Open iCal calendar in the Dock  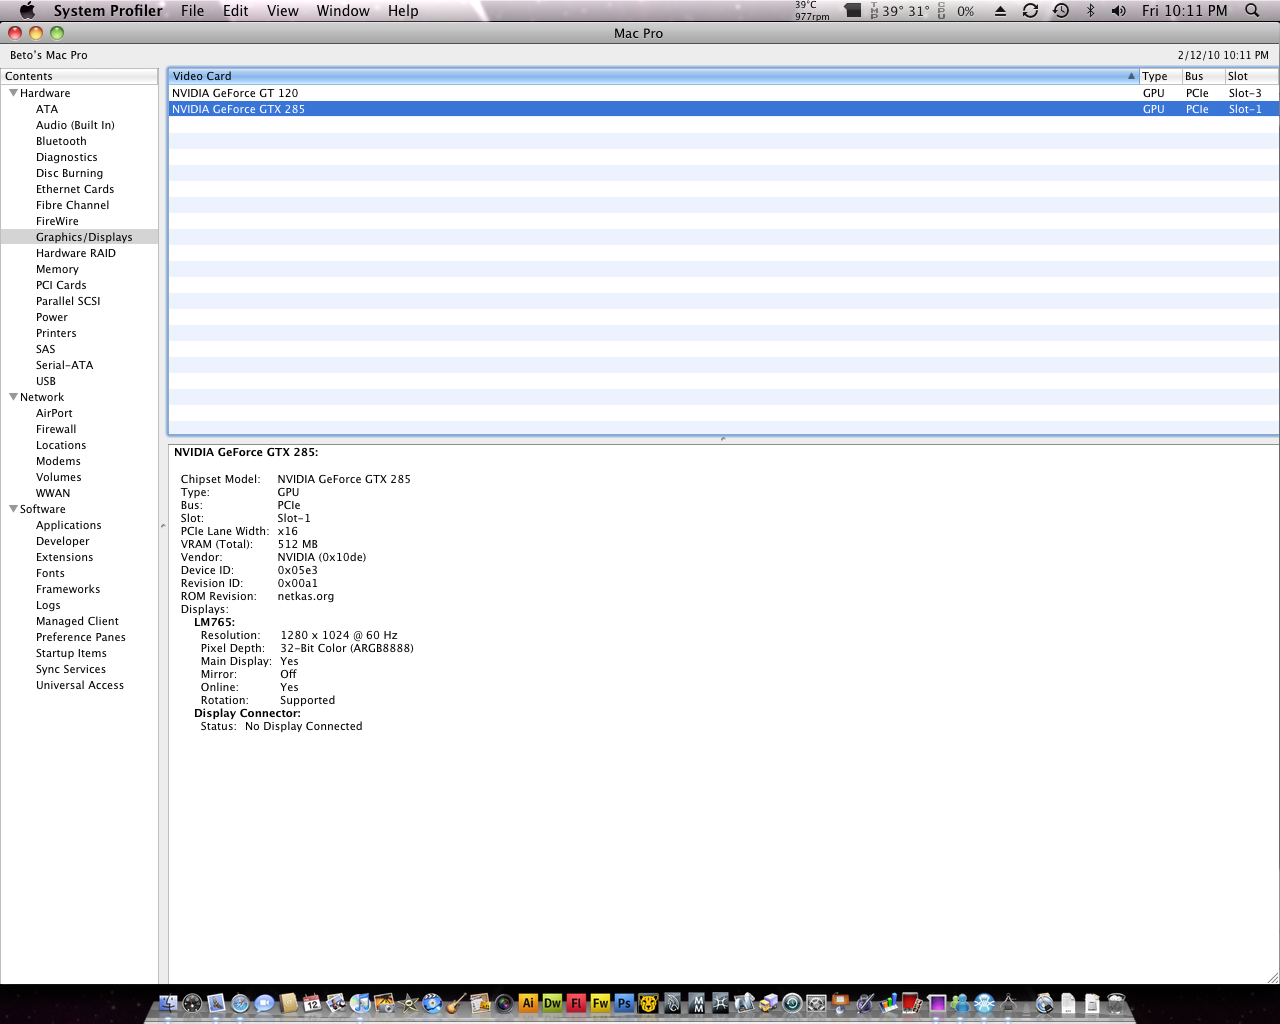[312, 1003]
